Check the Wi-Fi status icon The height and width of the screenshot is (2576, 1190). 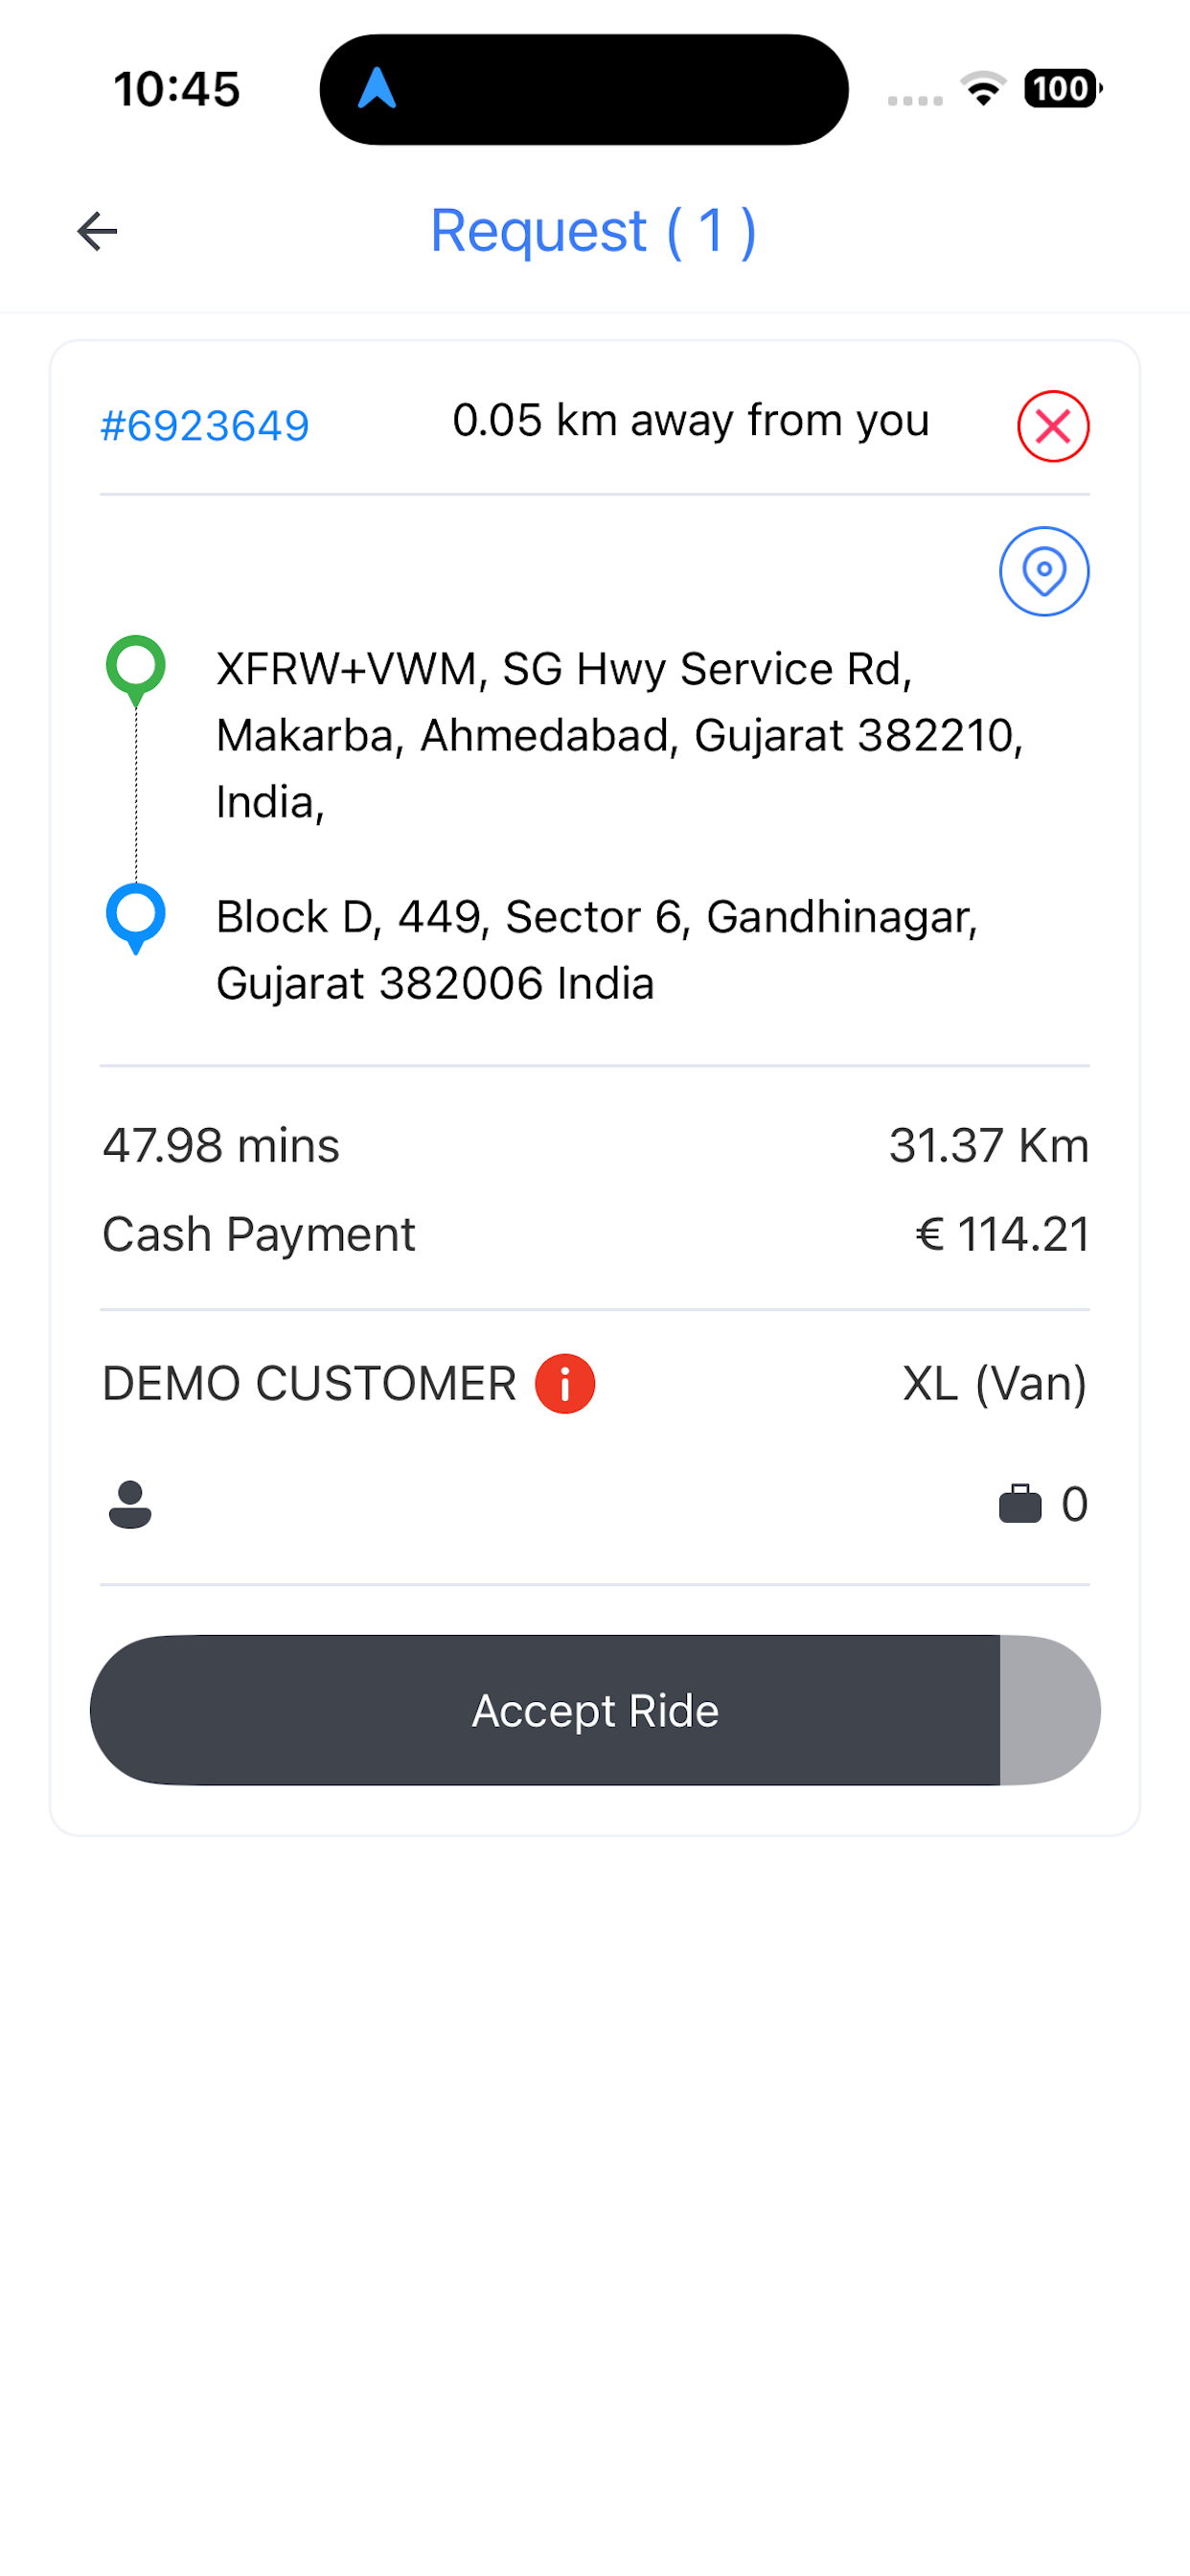pyautogui.click(x=984, y=88)
